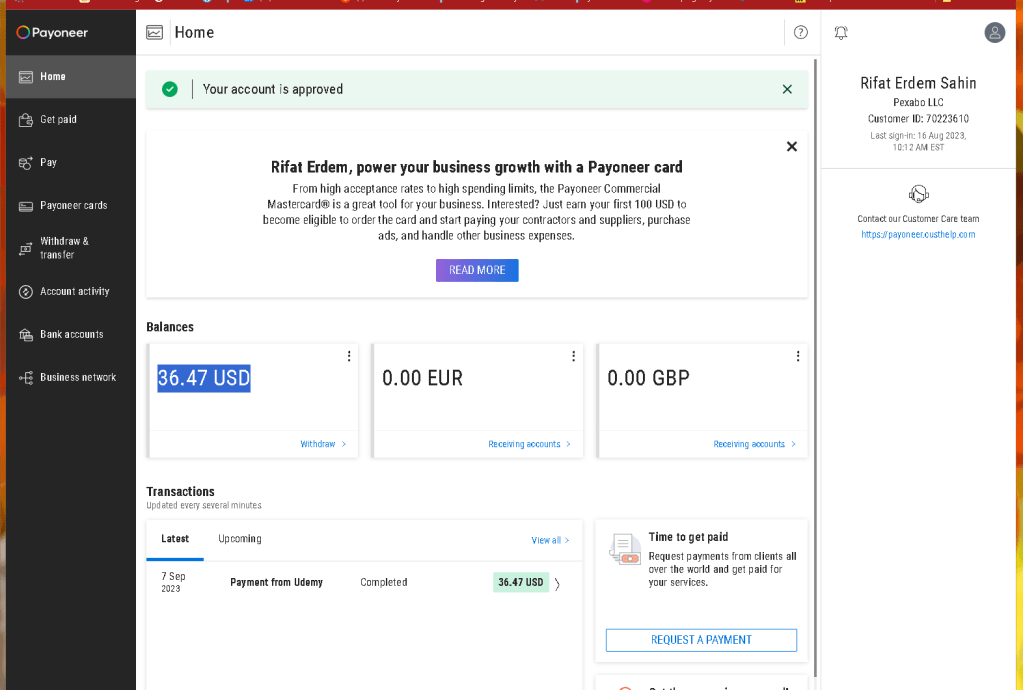Open GBP balance options menu
This screenshot has height=690, width=1023.
pyautogui.click(x=797, y=356)
